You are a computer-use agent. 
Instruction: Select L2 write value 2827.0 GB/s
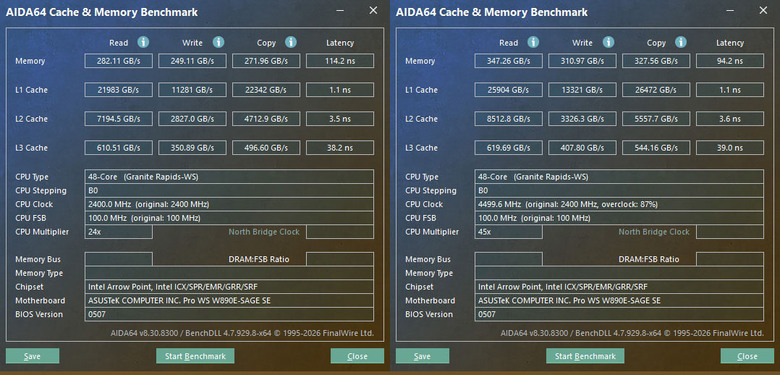[x=192, y=119]
